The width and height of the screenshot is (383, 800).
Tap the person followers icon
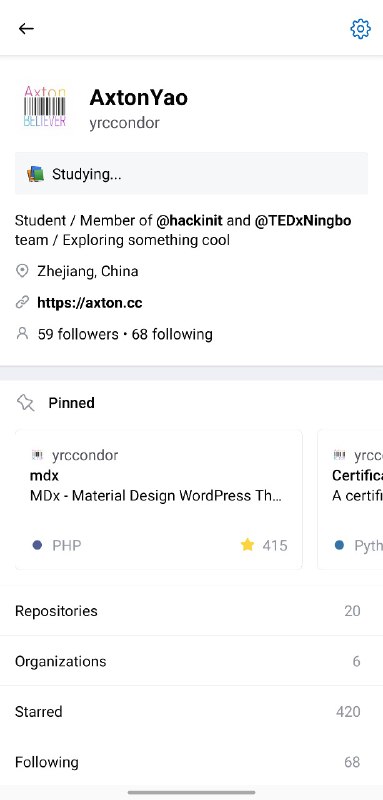click(22, 334)
